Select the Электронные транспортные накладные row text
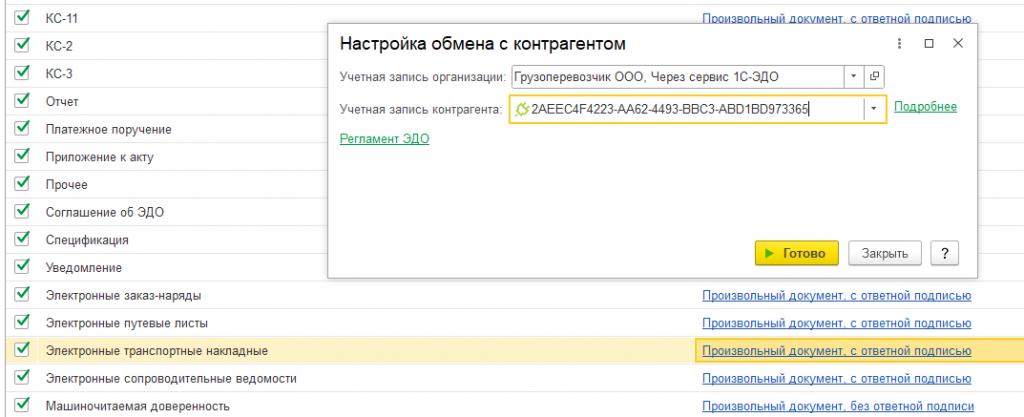This screenshot has height=417, width=1024. [157, 351]
